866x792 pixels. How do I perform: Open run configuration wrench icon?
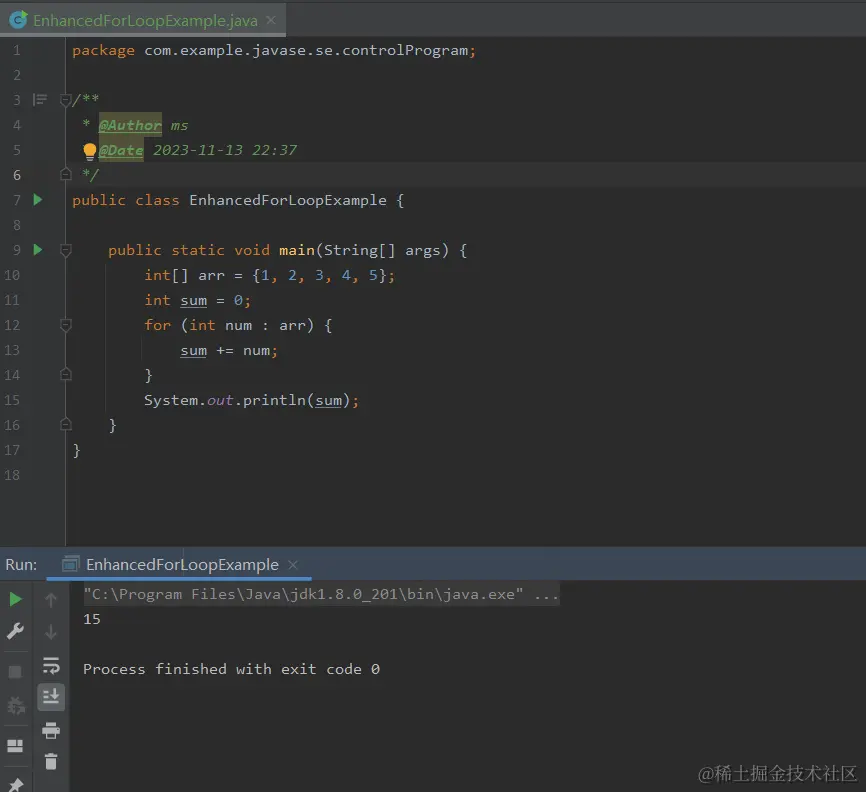[x=15, y=631]
